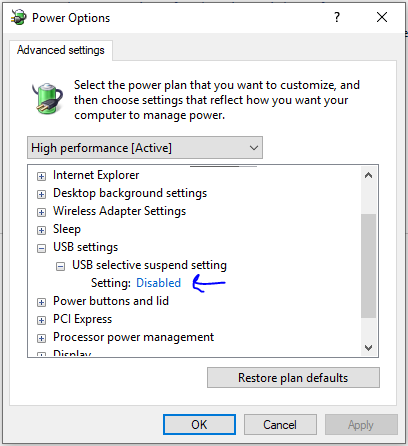Expand Power buttons and lid node

pos(41,302)
